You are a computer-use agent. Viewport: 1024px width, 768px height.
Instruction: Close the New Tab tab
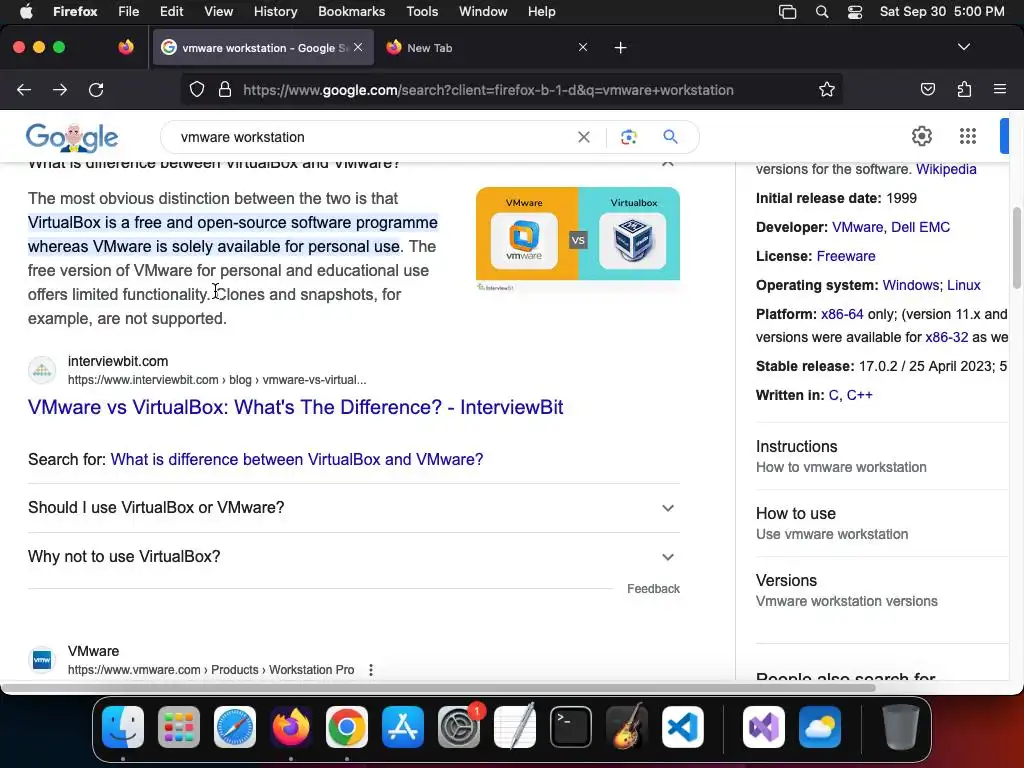click(x=583, y=47)
